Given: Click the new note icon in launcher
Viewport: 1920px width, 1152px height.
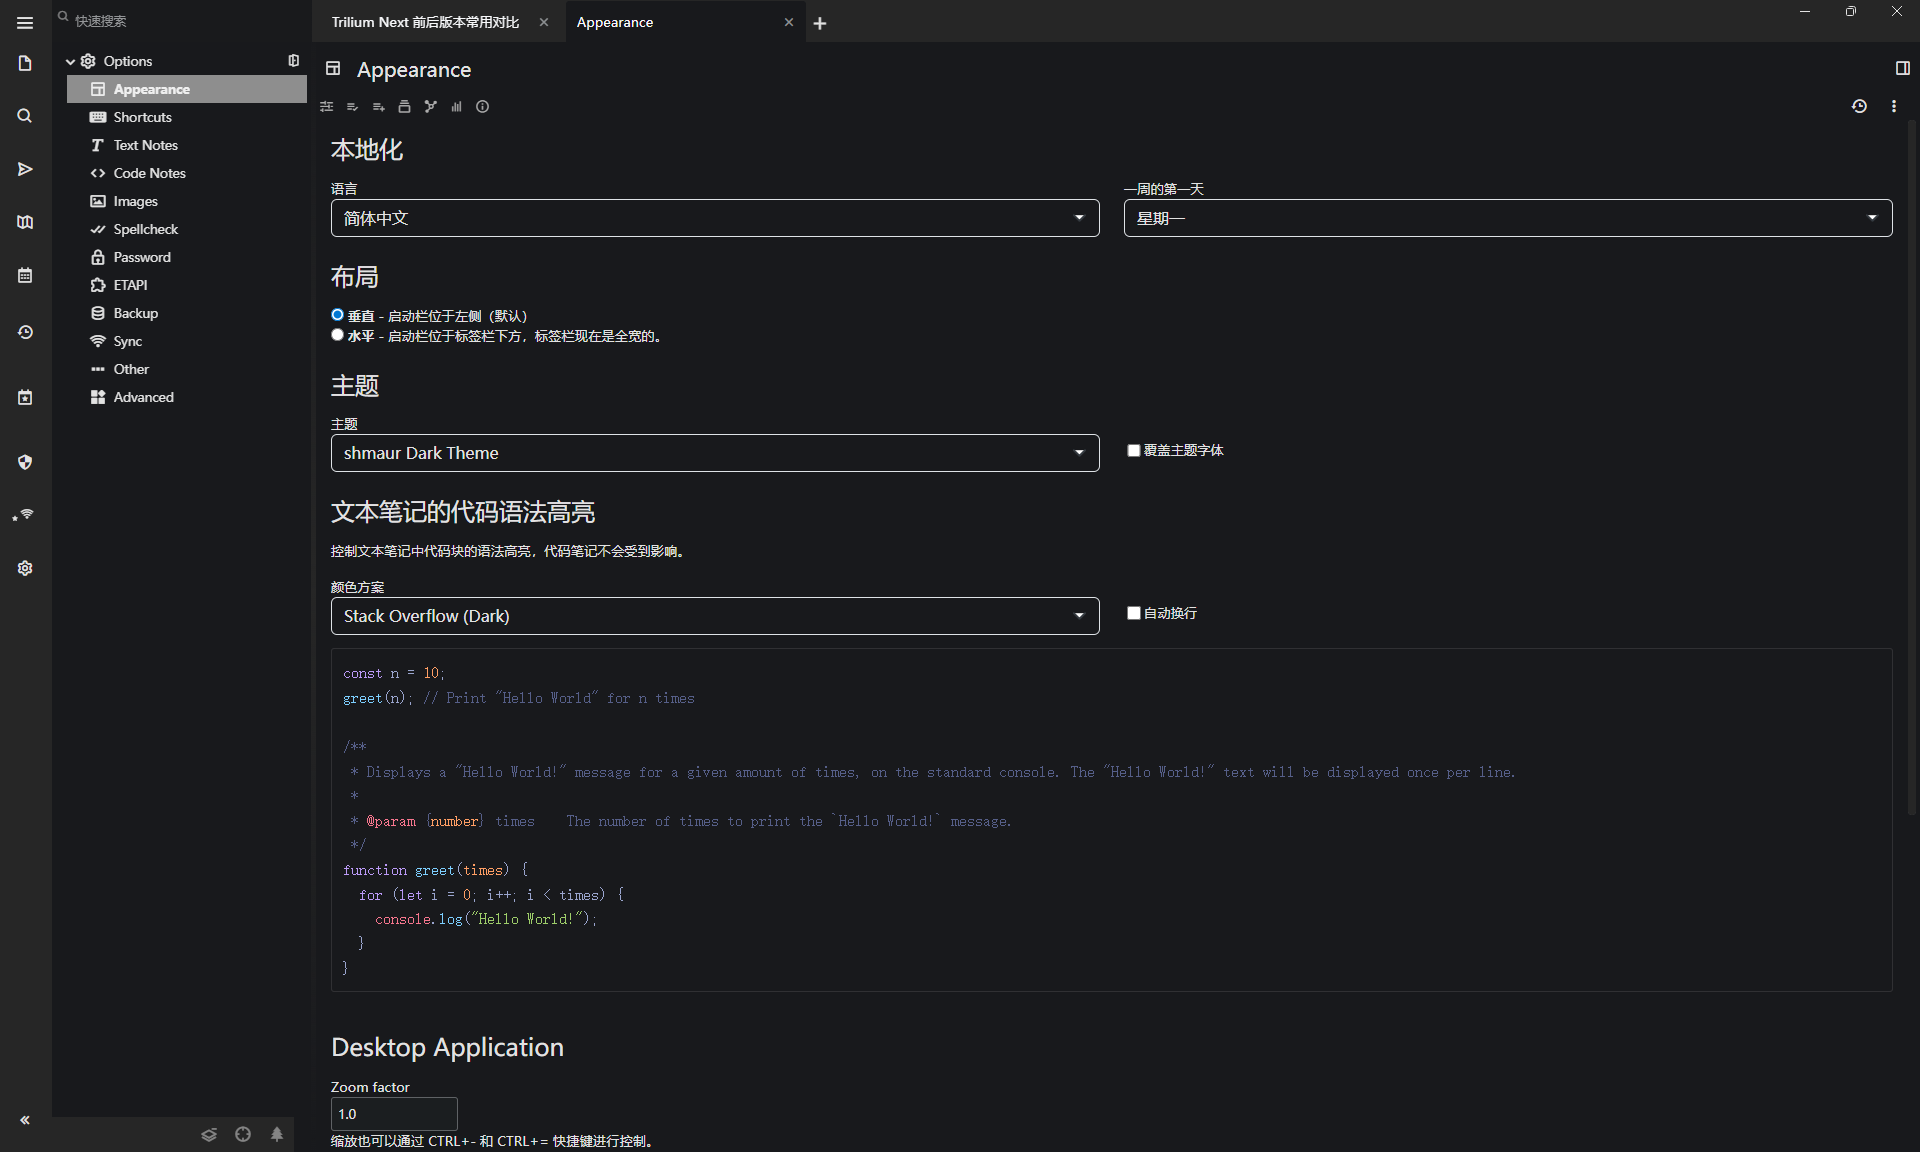Looking at the screenshot, I should click(x=25, y=63).
